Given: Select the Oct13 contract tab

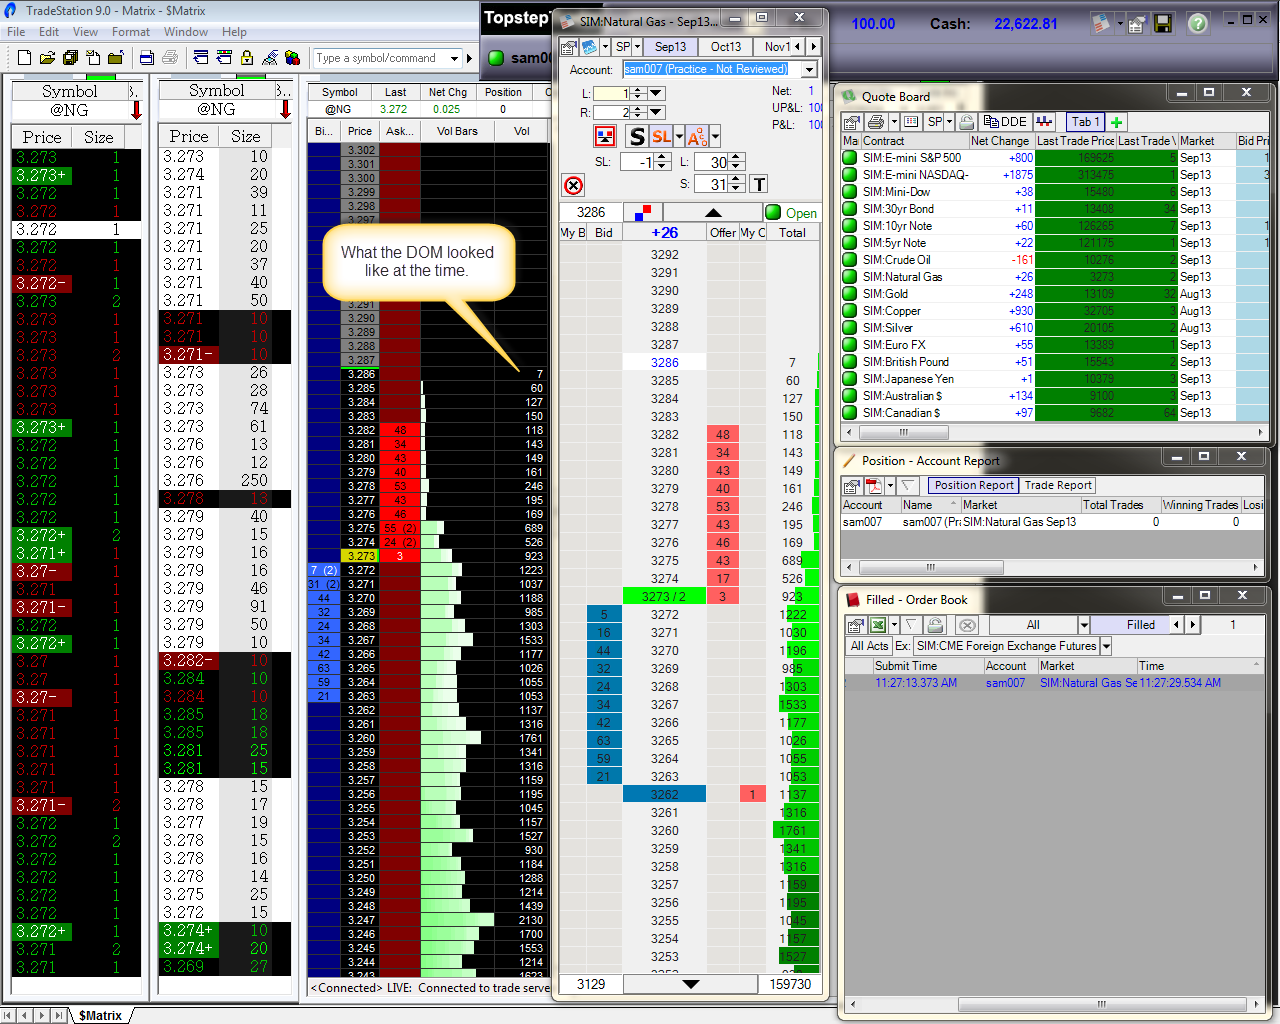Looking at the screenshot, I should point(726,47).
